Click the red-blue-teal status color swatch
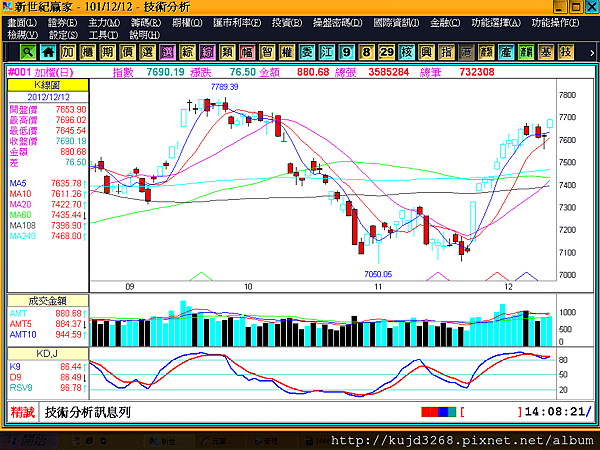Screen dimensions: 600x450 tap(439, 412)
